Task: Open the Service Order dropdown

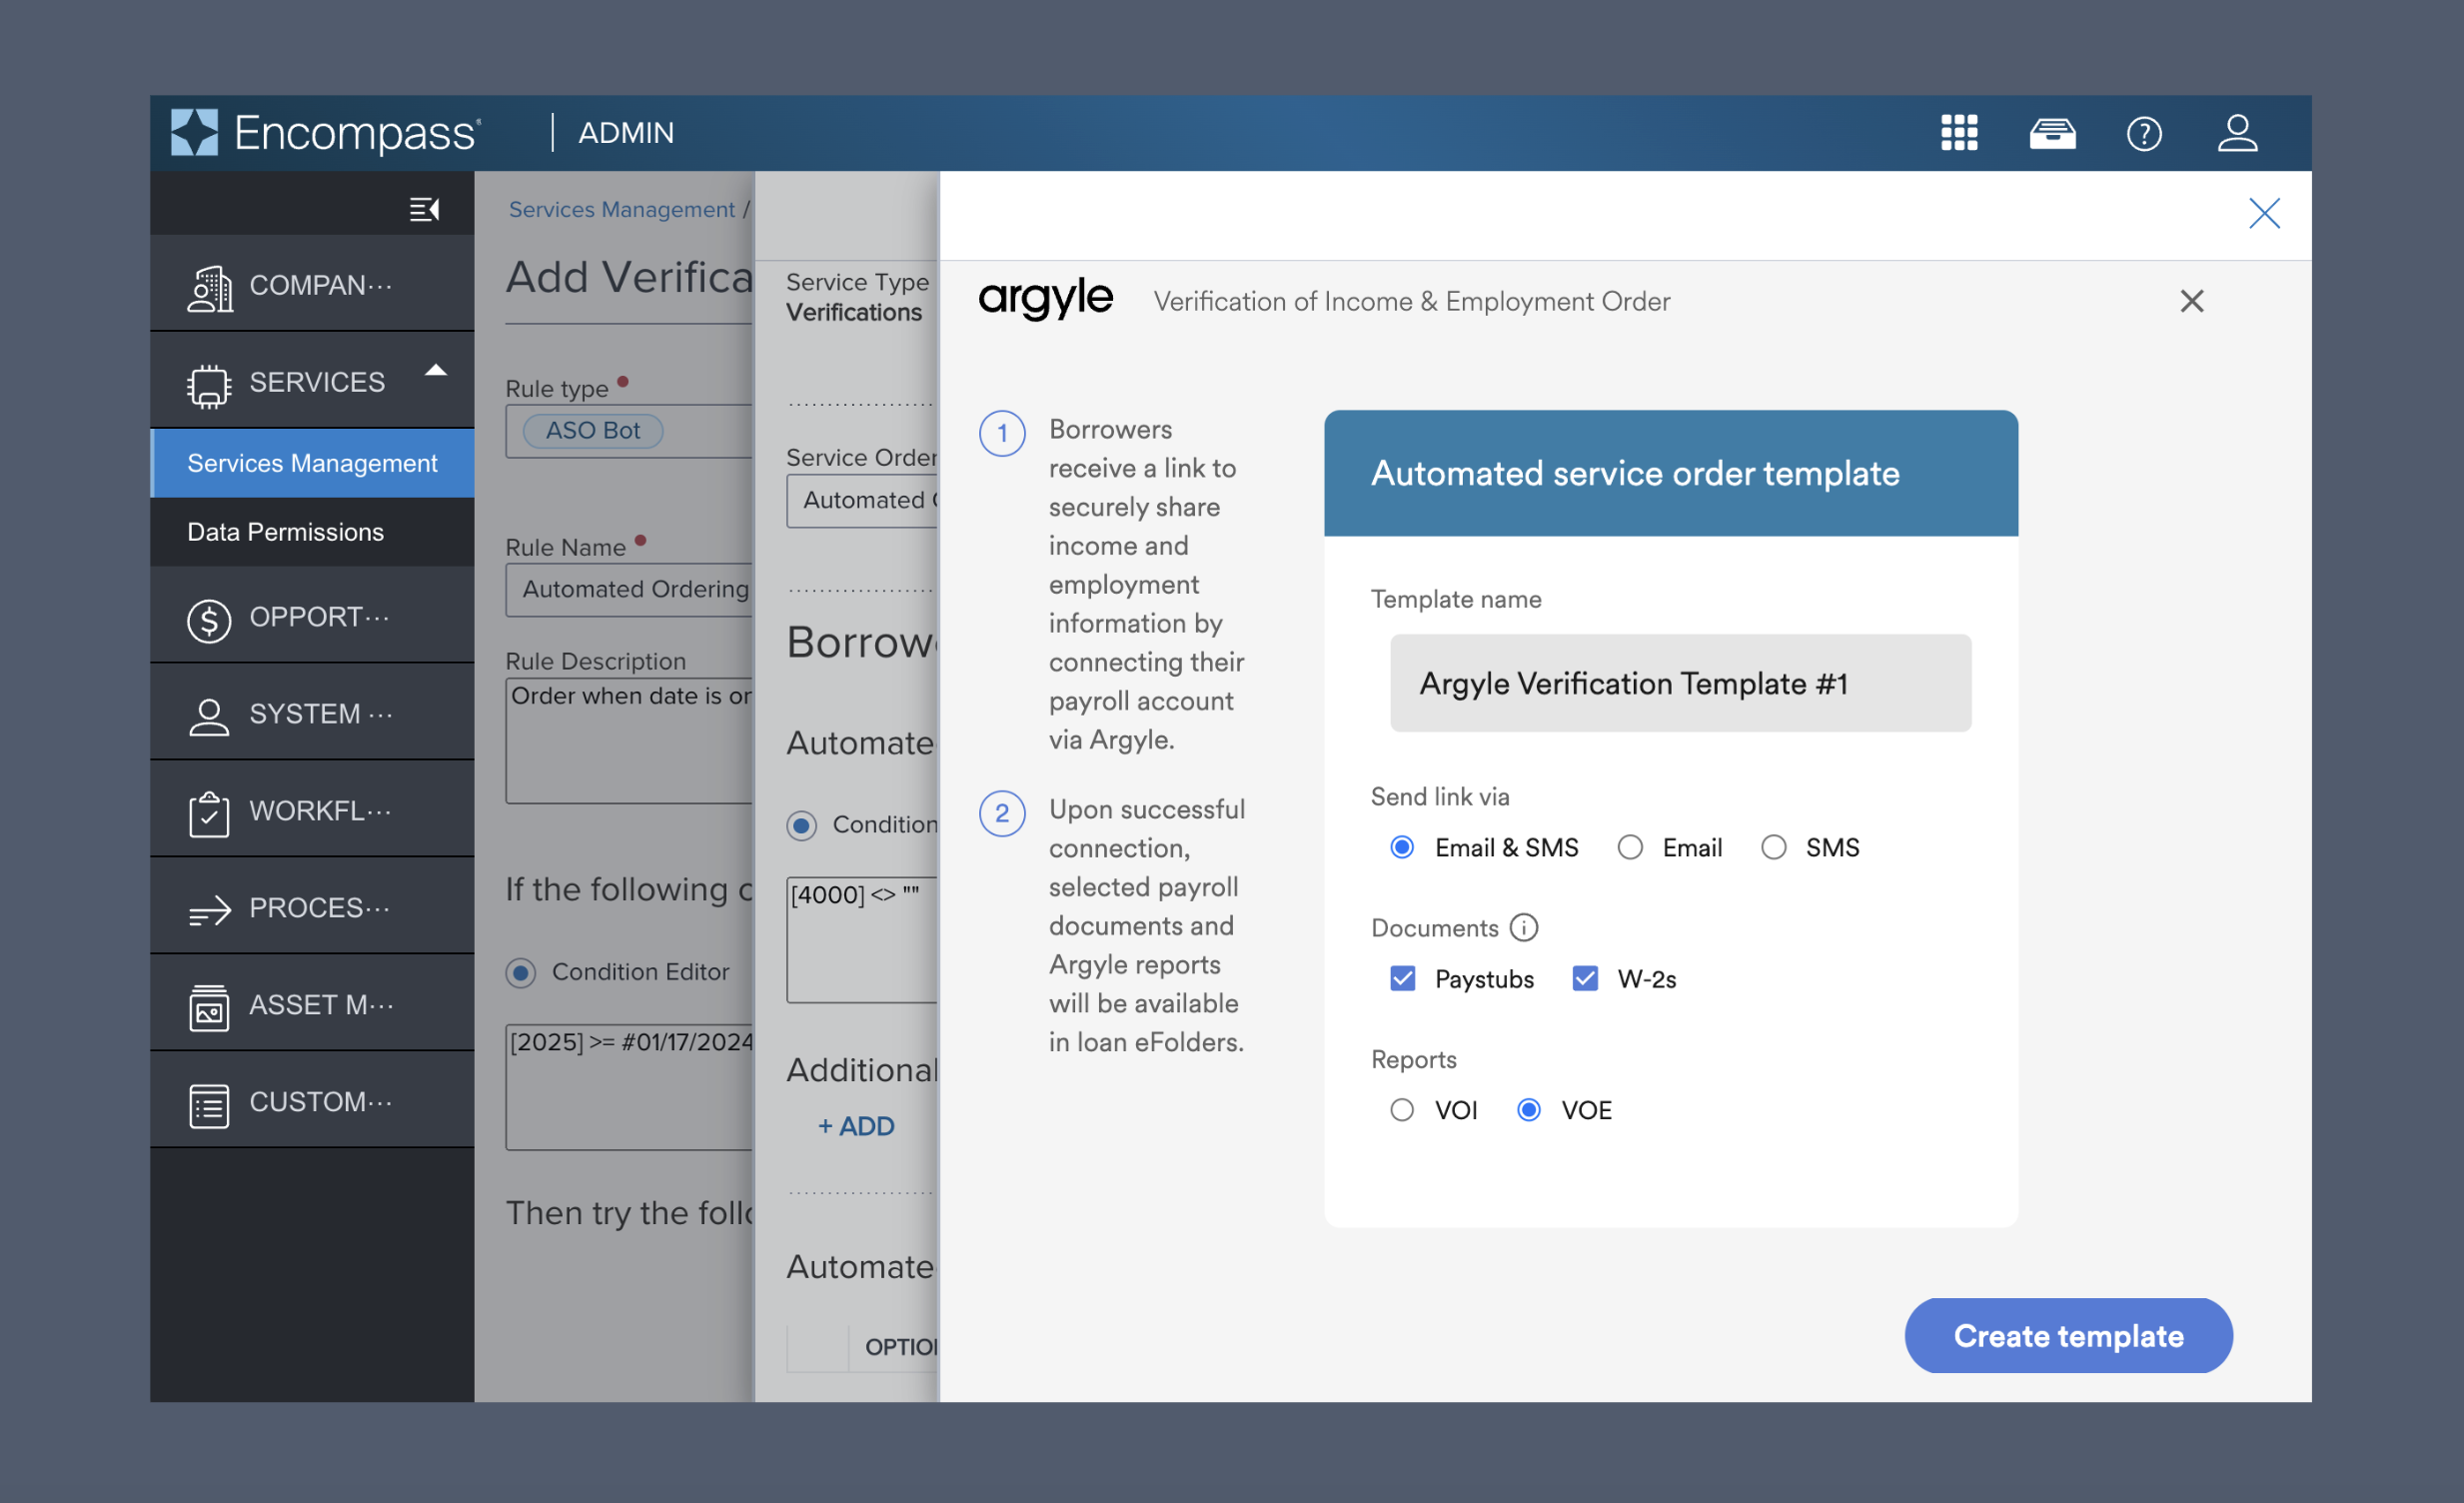Action: (862, 500)
